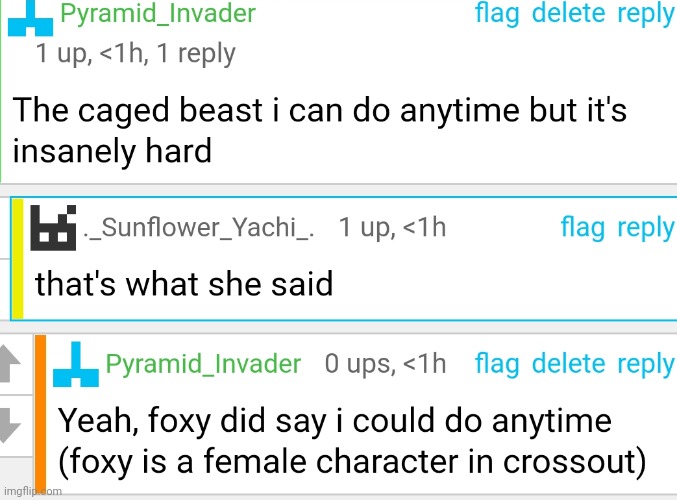677x500 pixels.
Task: Reply to the "caged beast" comment
Action: pos(645,14)
